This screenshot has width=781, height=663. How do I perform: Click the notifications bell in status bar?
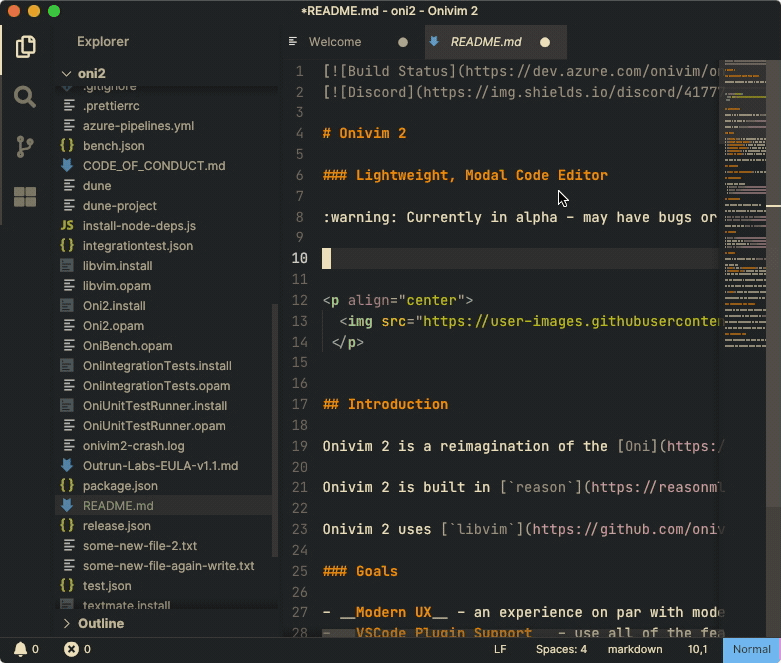20,649
